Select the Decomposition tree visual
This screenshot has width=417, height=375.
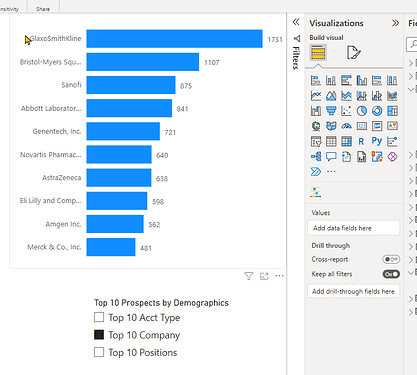pyautogui.click(x=316, y=156)
